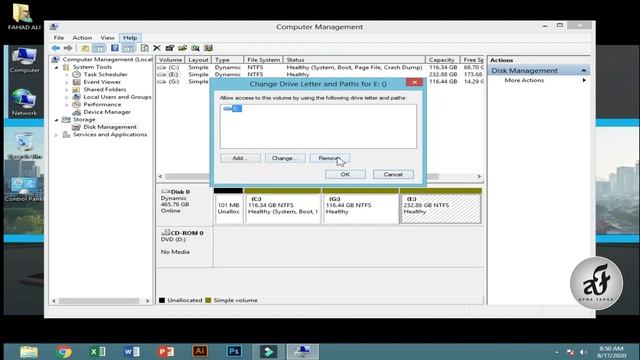Screen dimensions: 640x360
Task: Open Word from the taskbar
Action: (131, 351)
